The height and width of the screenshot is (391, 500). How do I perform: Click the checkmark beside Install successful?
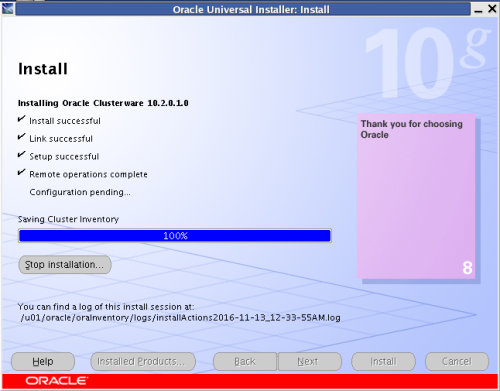21,119
